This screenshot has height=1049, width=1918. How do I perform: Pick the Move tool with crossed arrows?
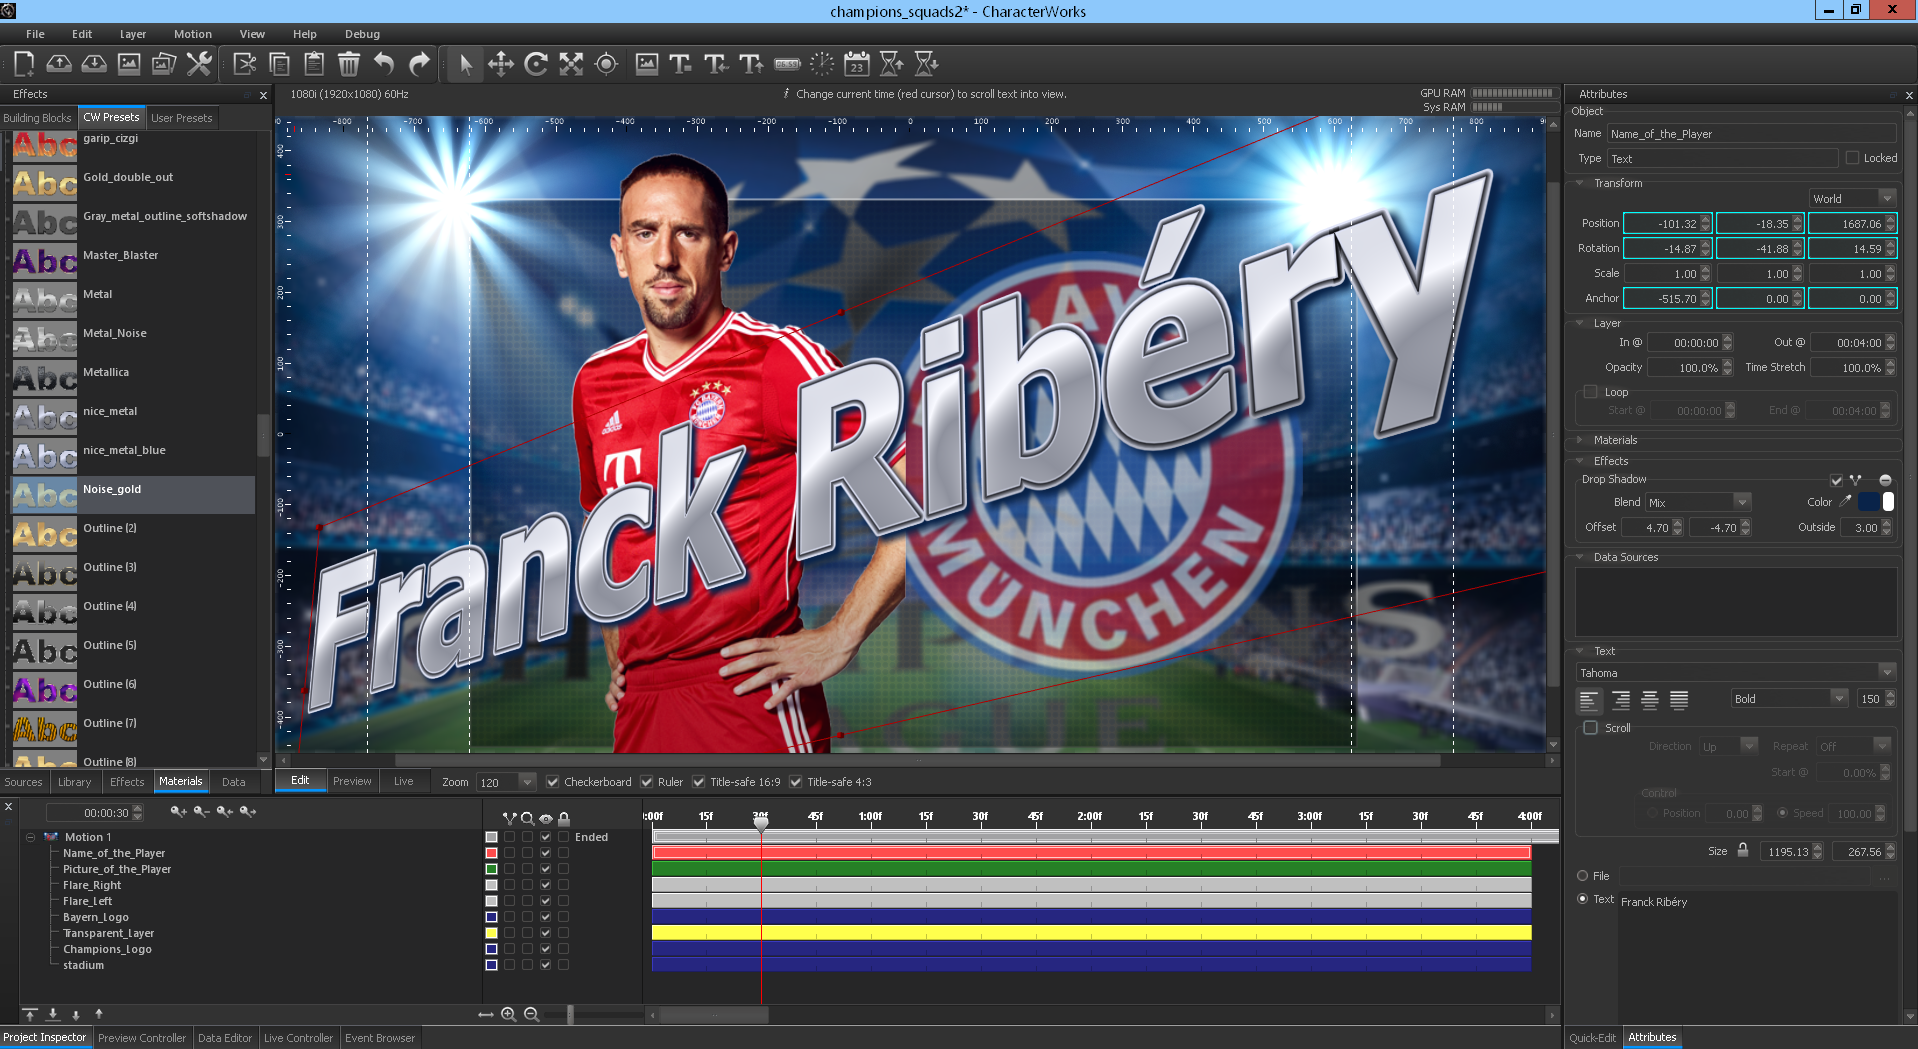(x=501, y=64)
